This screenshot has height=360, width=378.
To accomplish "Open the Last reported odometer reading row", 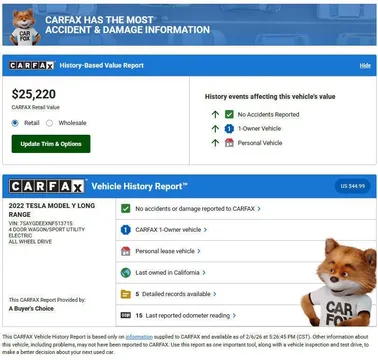I will pos(246,315).
